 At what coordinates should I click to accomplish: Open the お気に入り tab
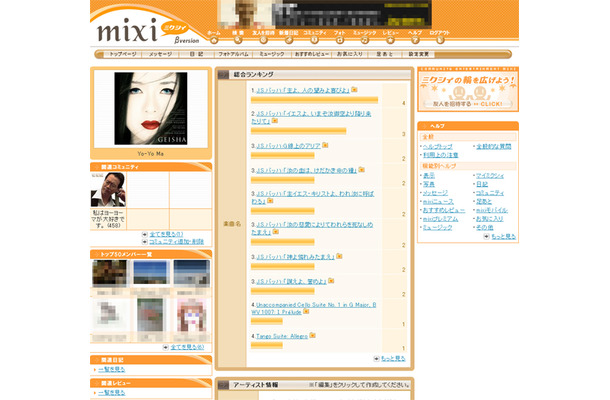tap(349, 54)
